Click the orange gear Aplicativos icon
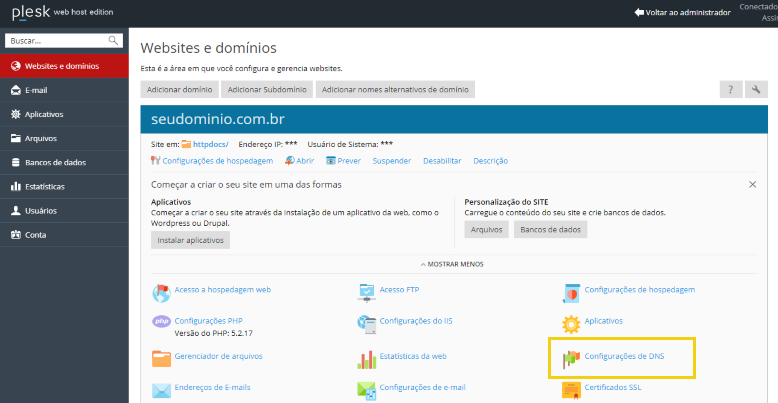 pos(571,325)
